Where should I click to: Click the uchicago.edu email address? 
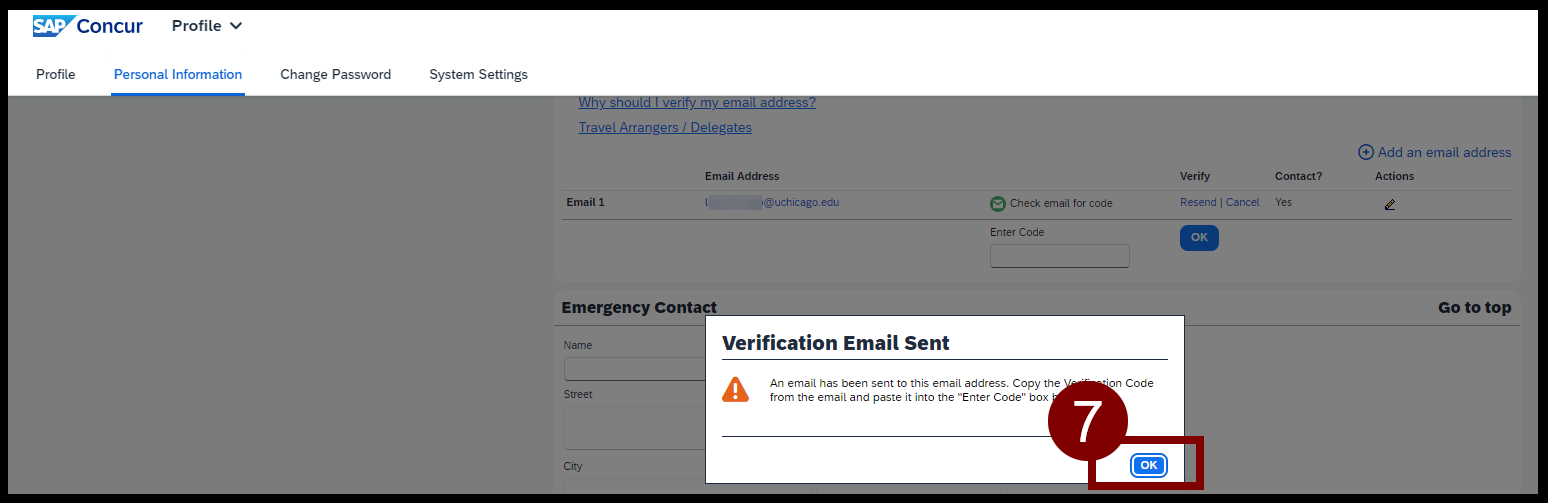pos(772,202)
